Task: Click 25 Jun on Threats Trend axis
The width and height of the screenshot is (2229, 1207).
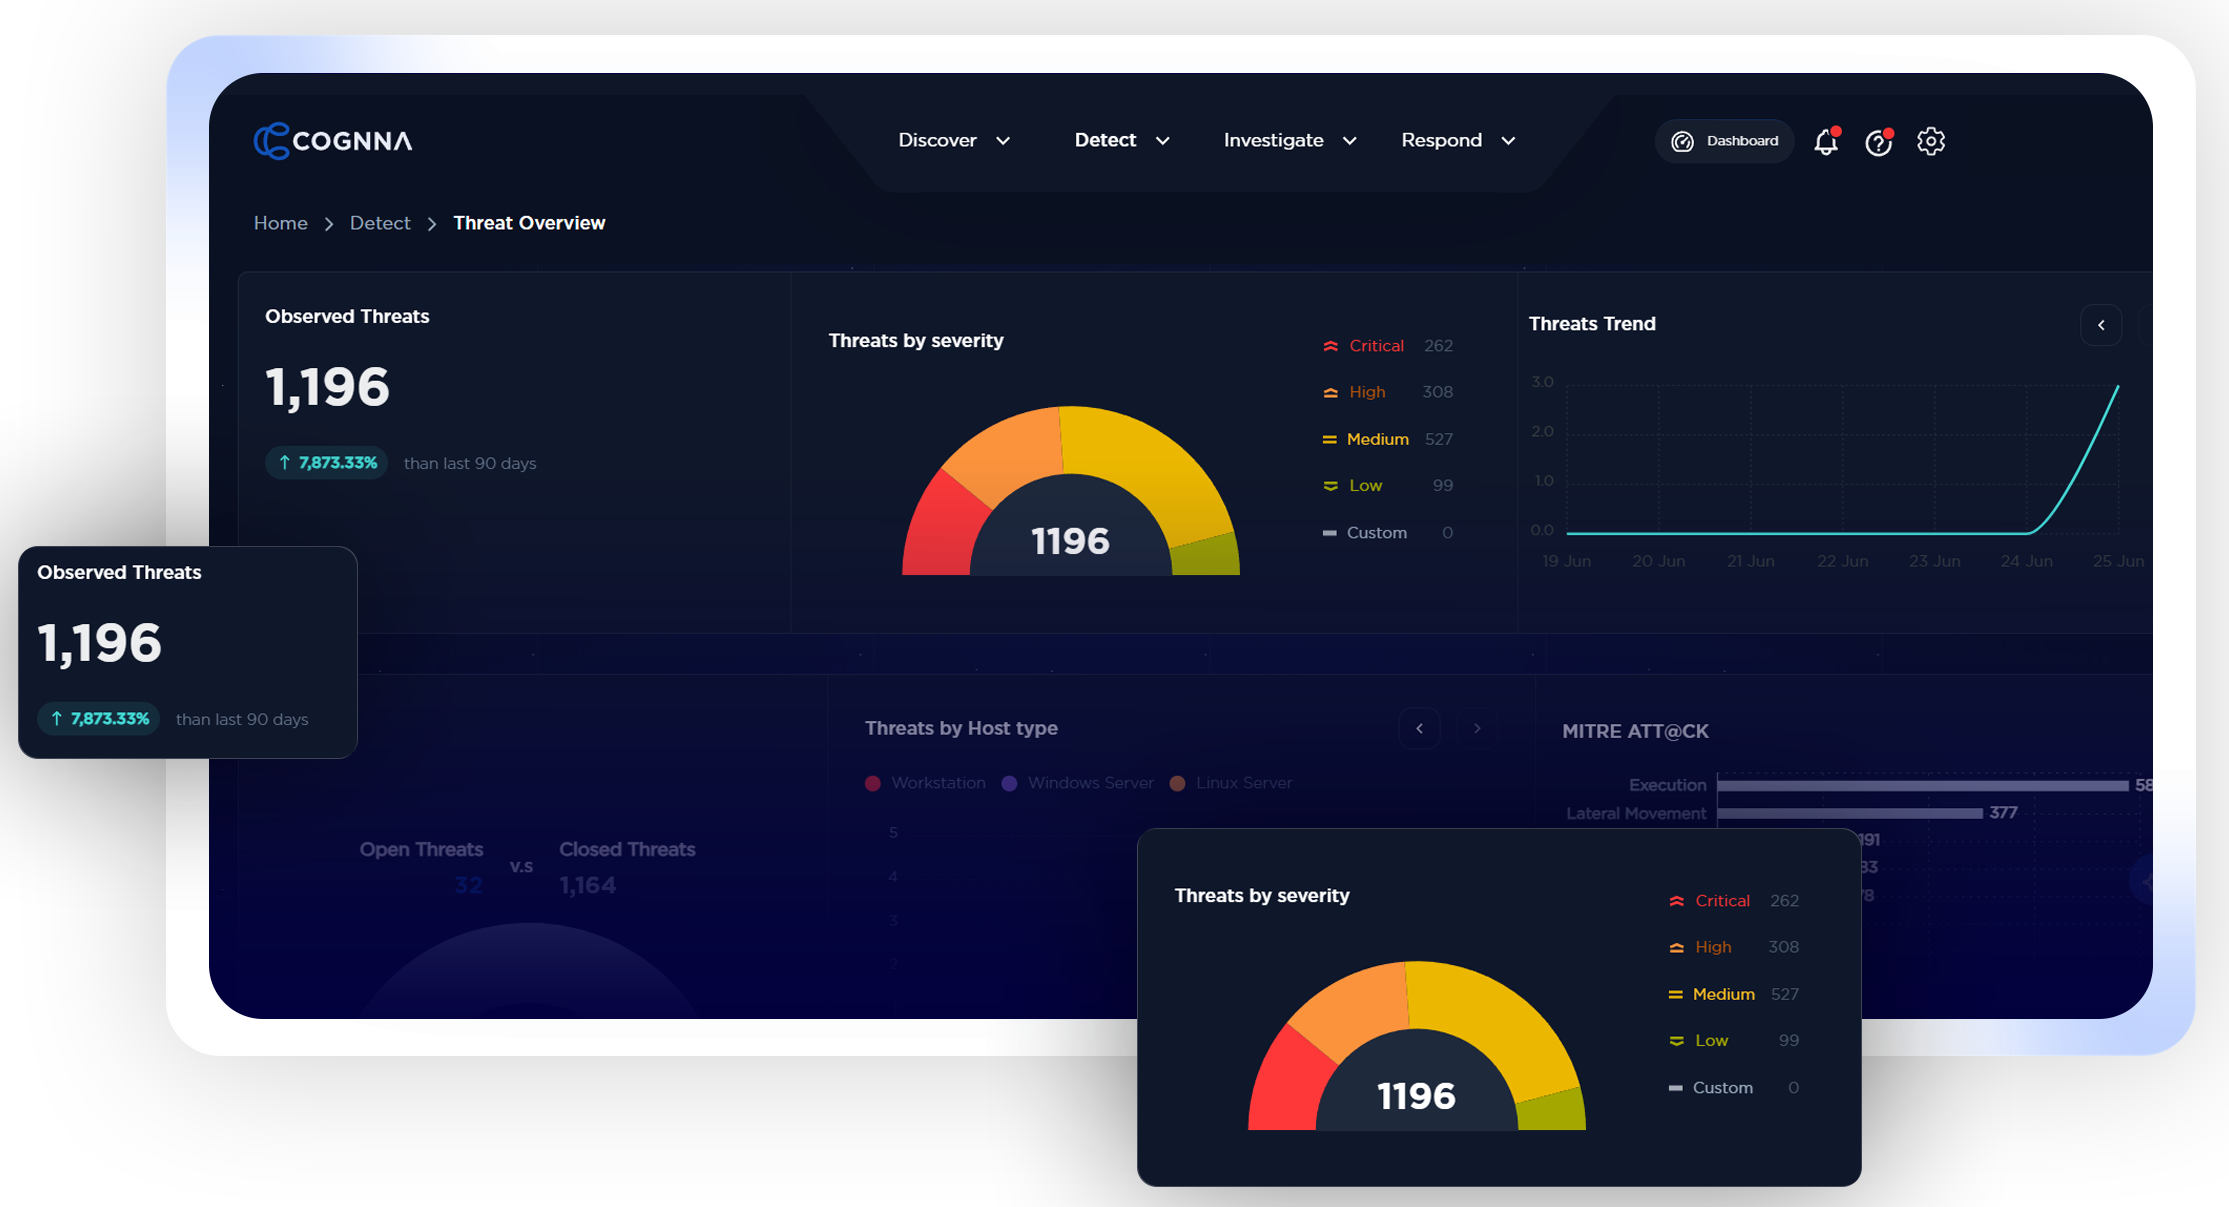Action: pyautogui.click(x=2118, y=561)
